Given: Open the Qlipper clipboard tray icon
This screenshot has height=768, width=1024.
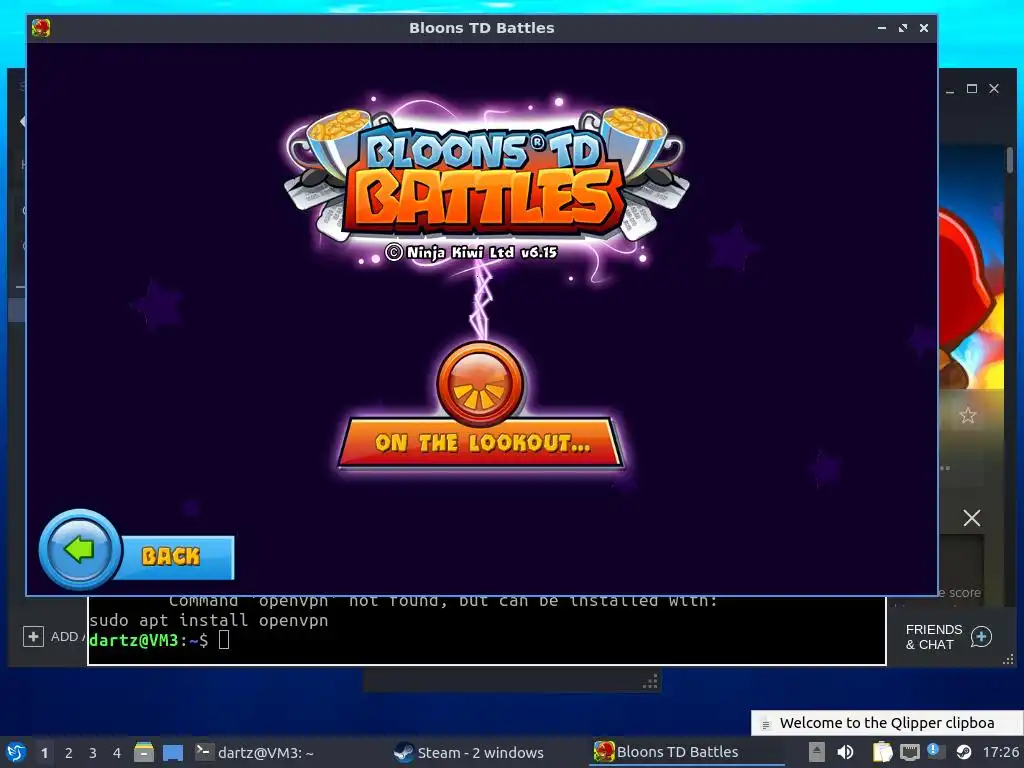Looking at the screenshot, I should click(x=882, y=752).
